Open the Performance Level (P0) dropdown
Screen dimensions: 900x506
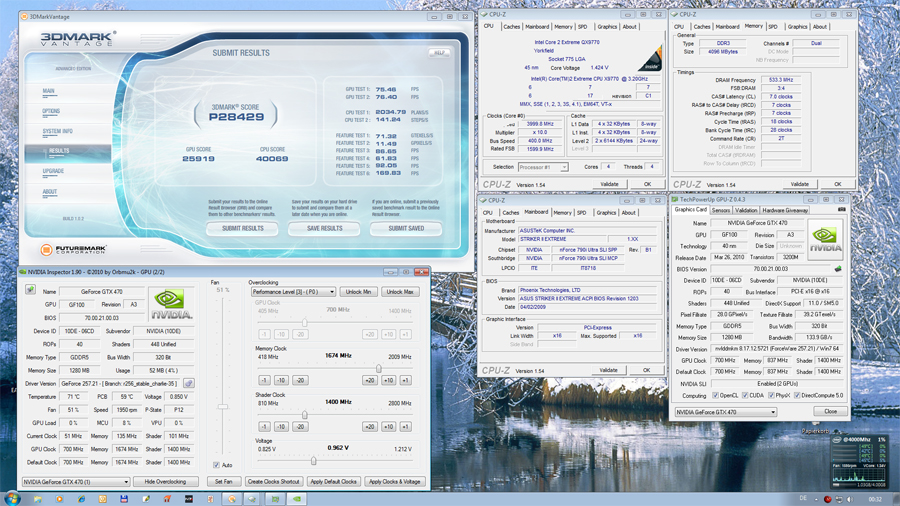point(293,292)
